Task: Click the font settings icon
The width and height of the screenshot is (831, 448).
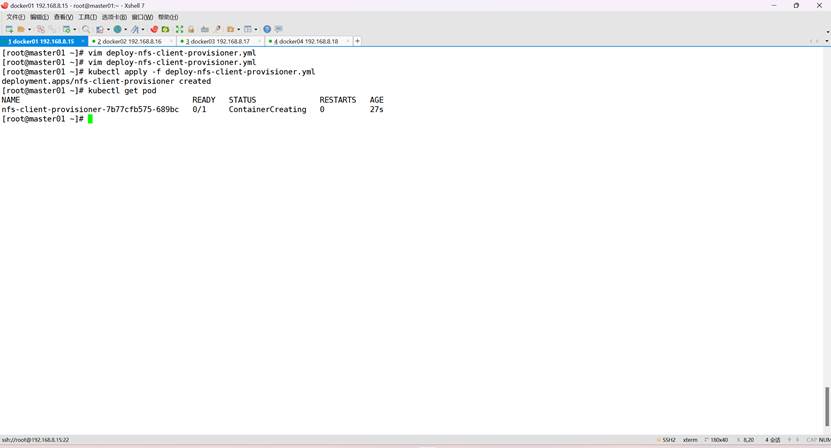Action: (135, 29)
